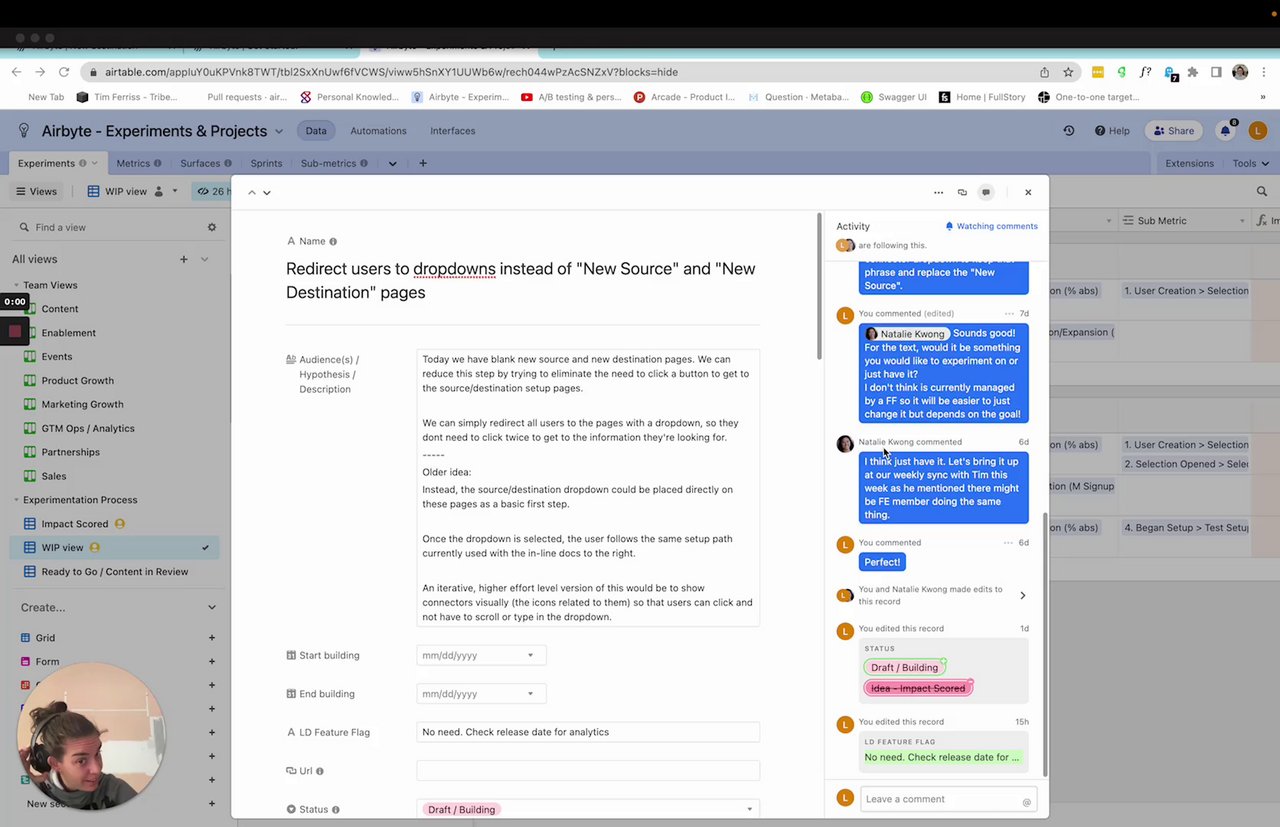Add a new table with the plus tab
Screen dimensions: 1280x827
coord(423,163)
